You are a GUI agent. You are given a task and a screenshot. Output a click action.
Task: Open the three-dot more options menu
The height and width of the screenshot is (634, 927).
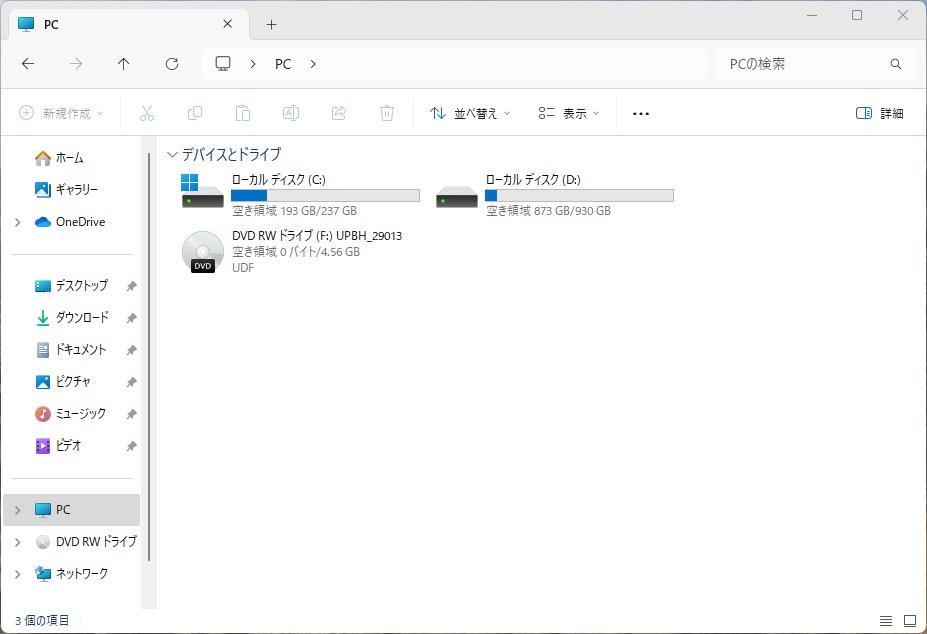641,114
